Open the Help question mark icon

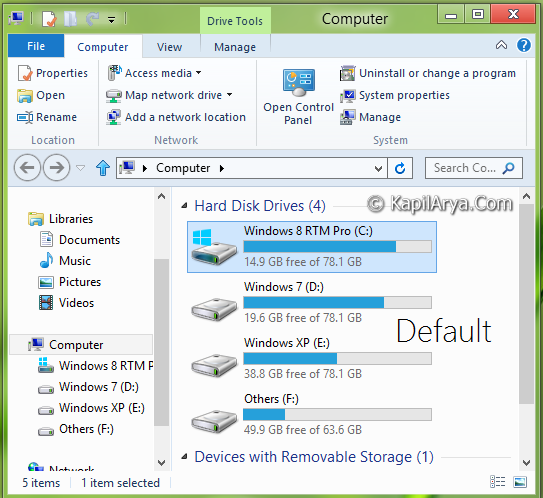click(x=524, y=45)
